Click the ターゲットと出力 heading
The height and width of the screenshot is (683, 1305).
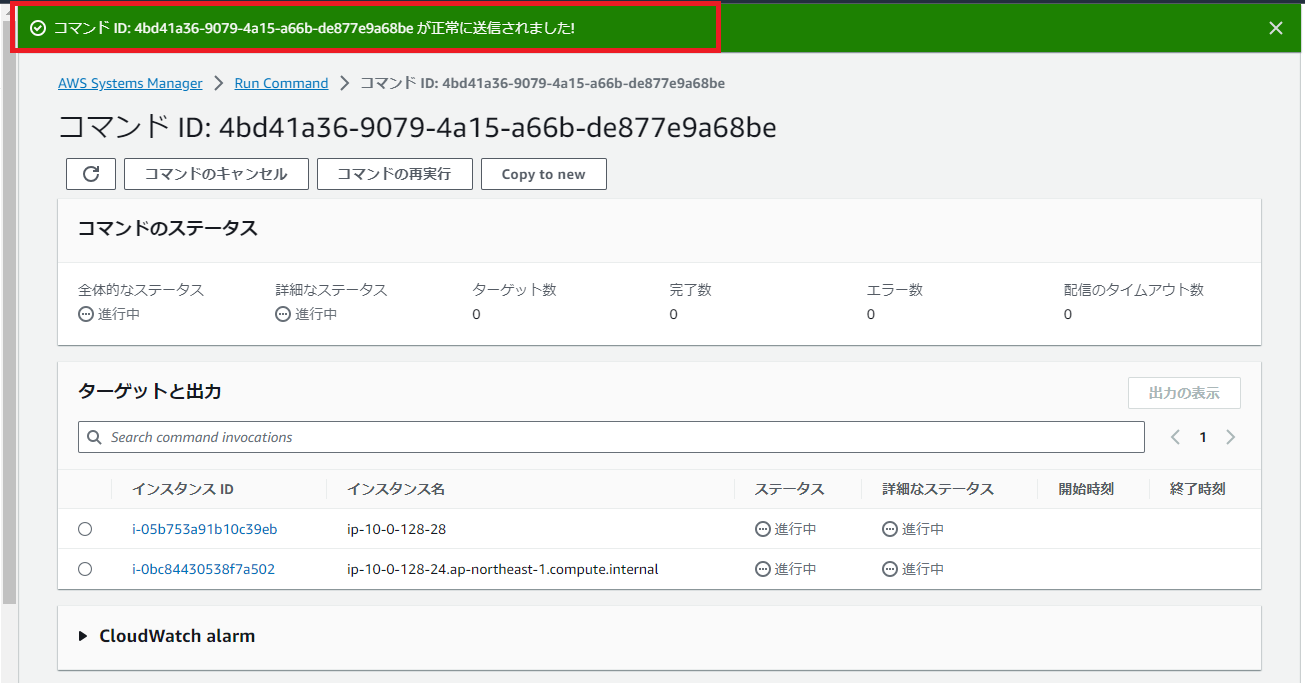(x=150, y=392)
